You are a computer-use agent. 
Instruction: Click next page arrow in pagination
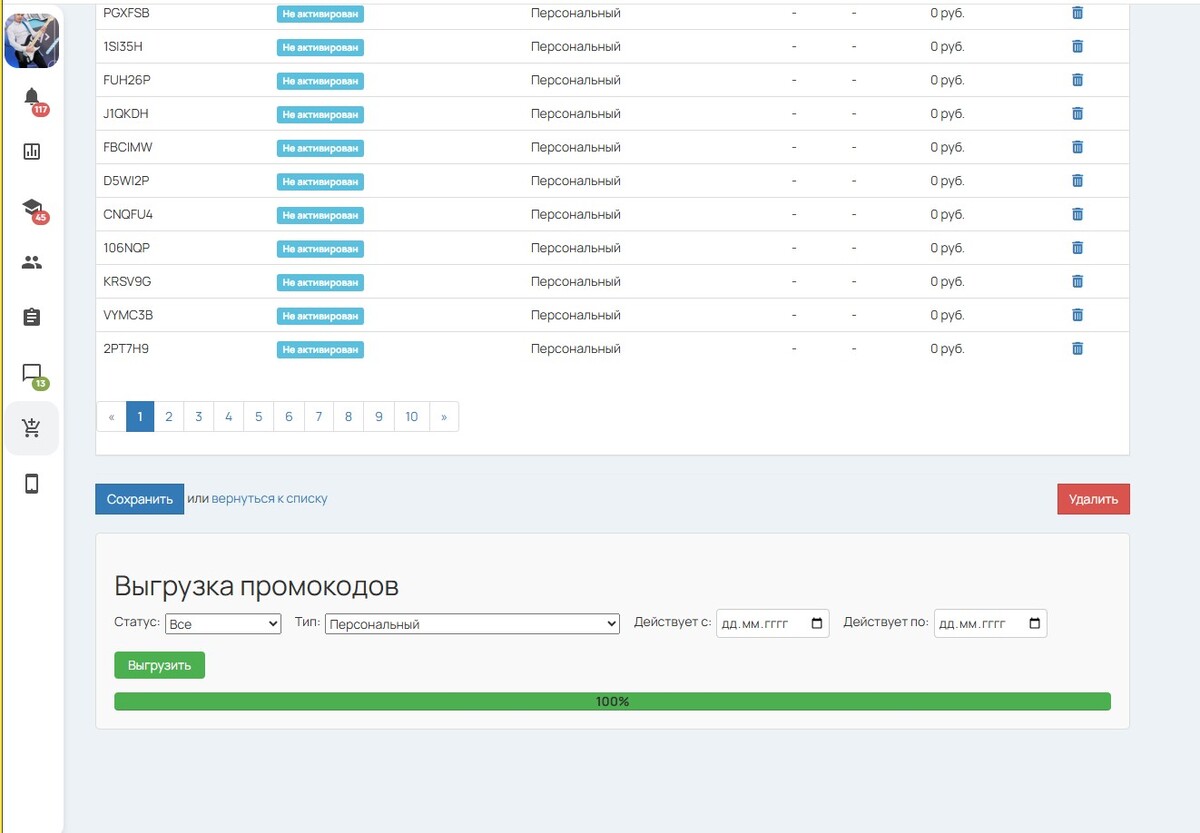point(444,417)
